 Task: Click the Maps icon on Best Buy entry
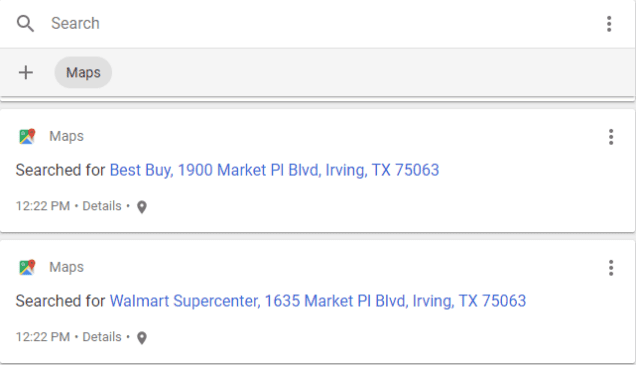(x=27, y=136)
